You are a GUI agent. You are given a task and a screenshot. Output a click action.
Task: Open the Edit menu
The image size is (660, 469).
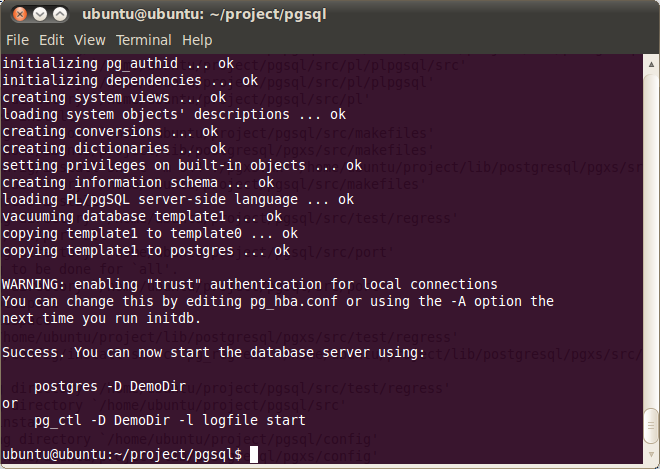click(x=51, y=40)
